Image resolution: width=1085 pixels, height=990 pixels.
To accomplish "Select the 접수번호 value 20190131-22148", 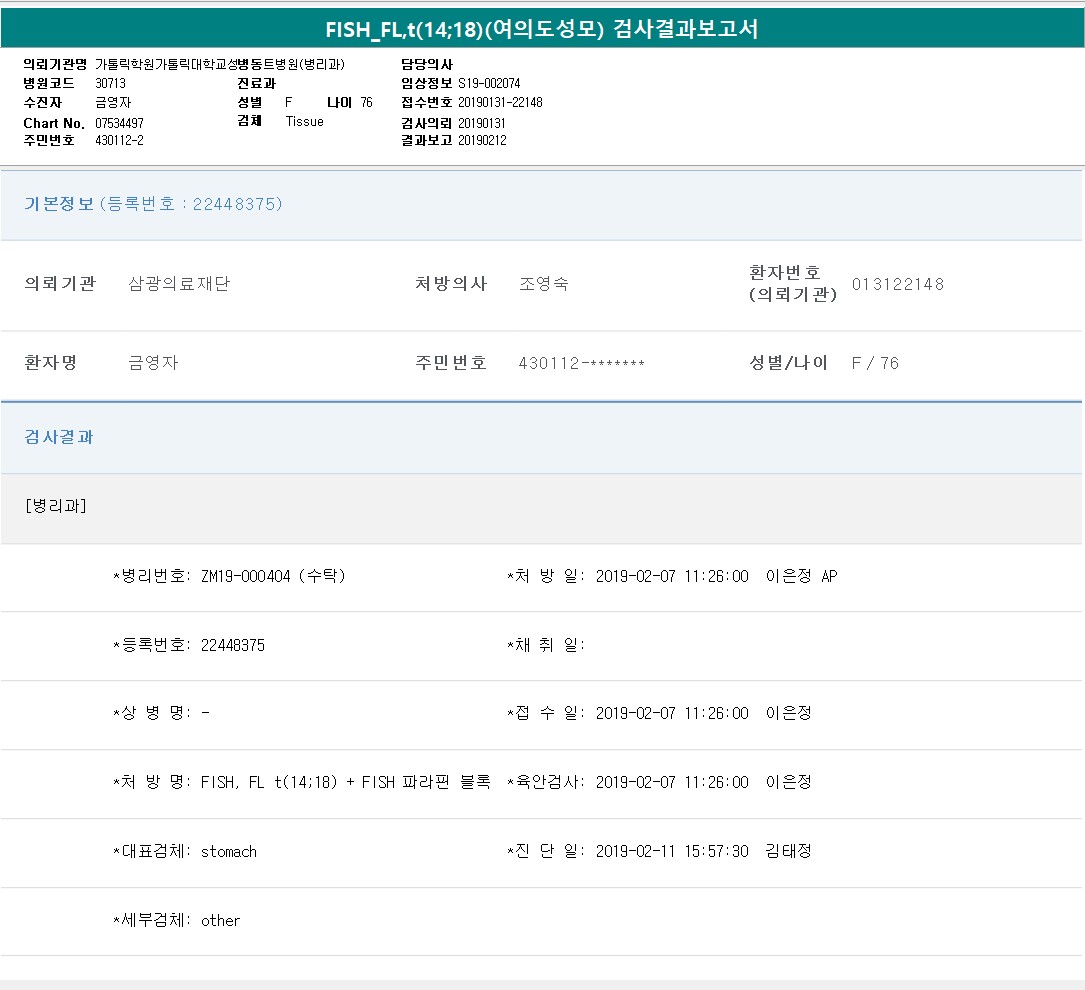I will tap(500, 103).
